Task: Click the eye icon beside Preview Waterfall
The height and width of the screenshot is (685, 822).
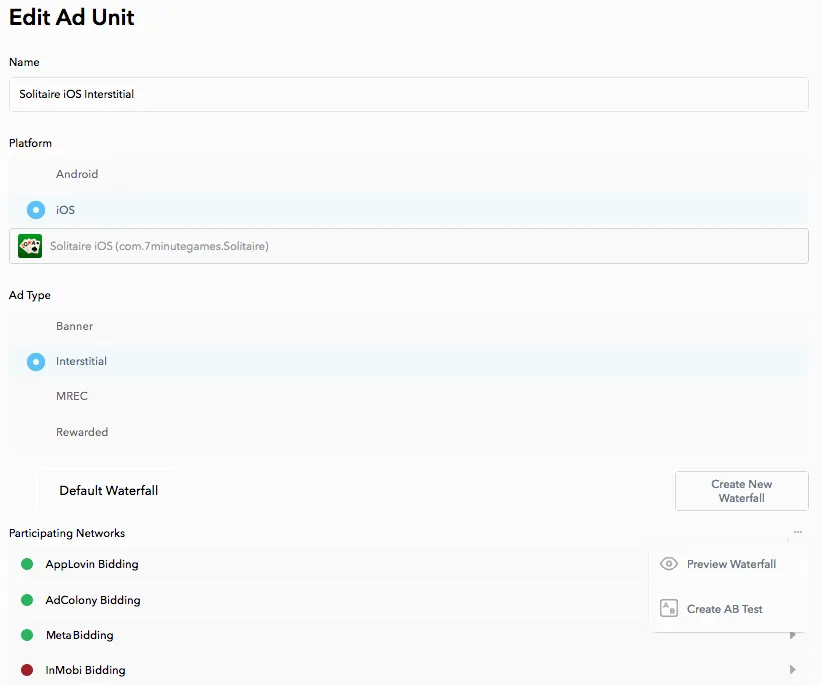Action: (668, 564)
